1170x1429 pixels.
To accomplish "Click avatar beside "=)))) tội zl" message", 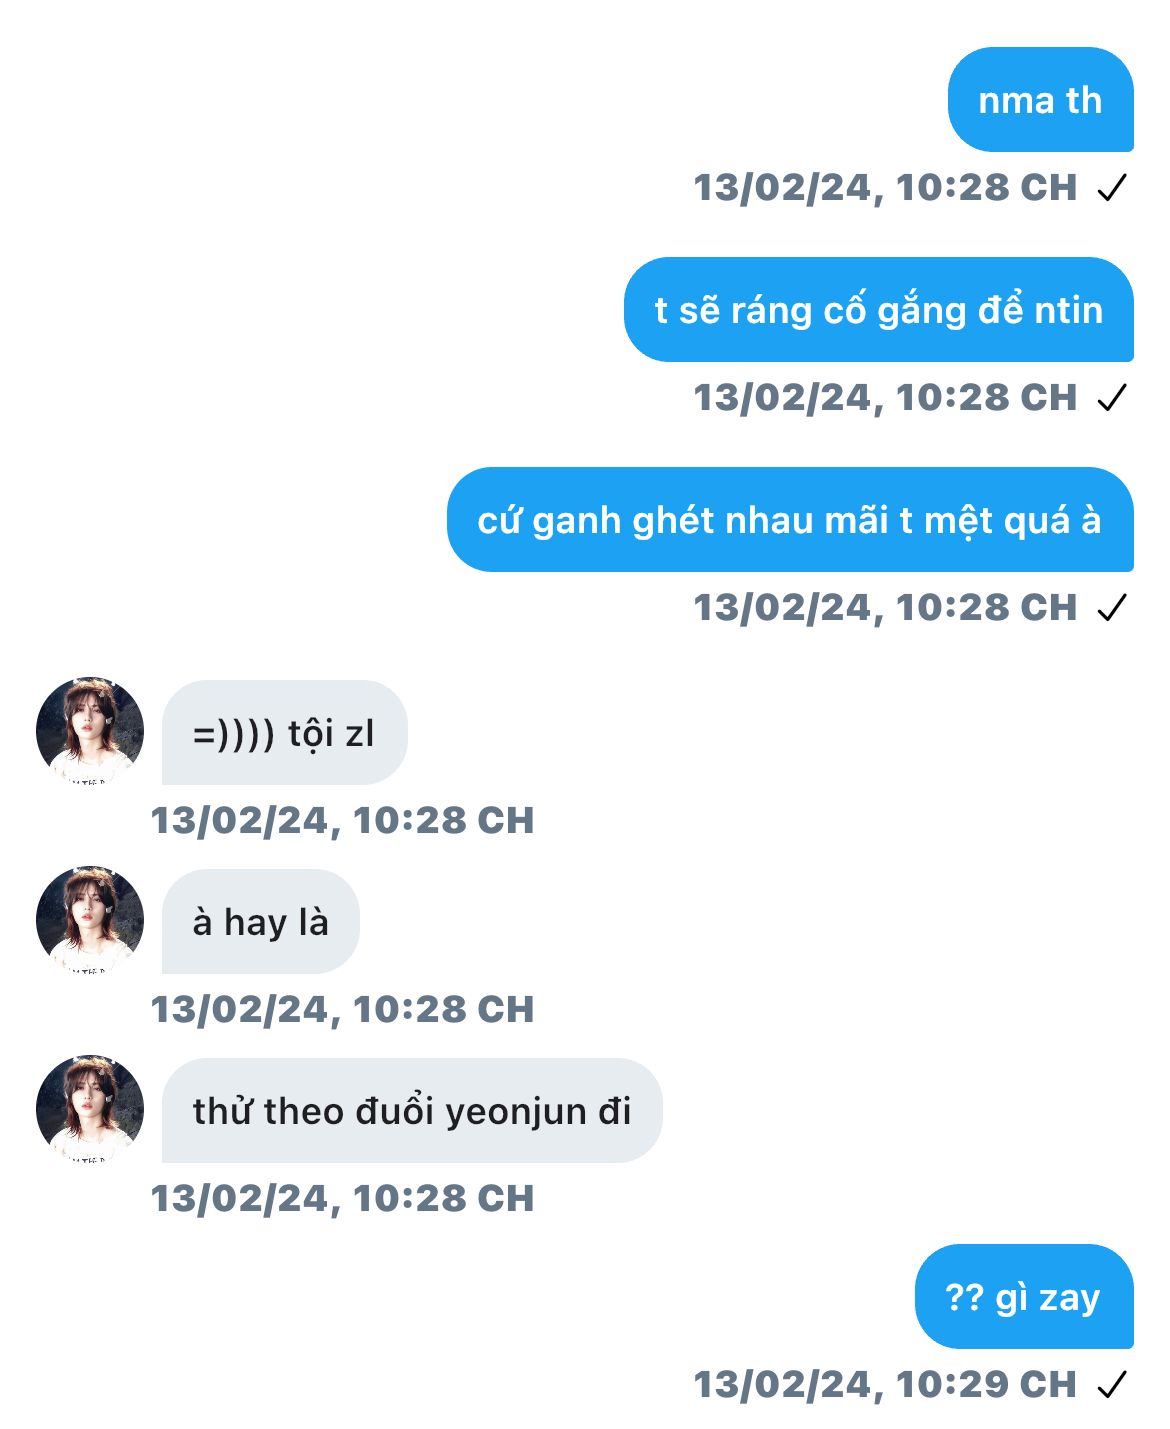I will point(90,731).
